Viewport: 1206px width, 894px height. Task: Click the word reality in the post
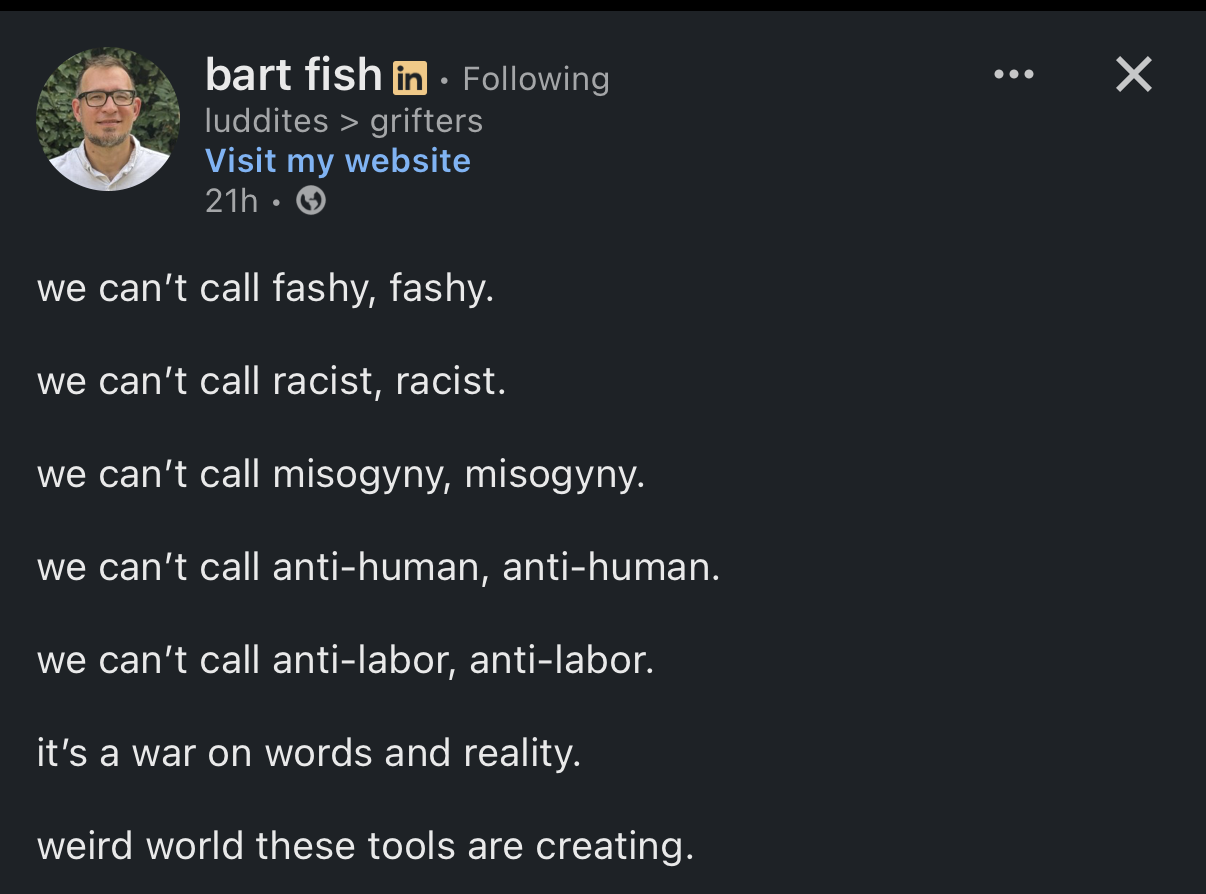click(x=522, y=753)
